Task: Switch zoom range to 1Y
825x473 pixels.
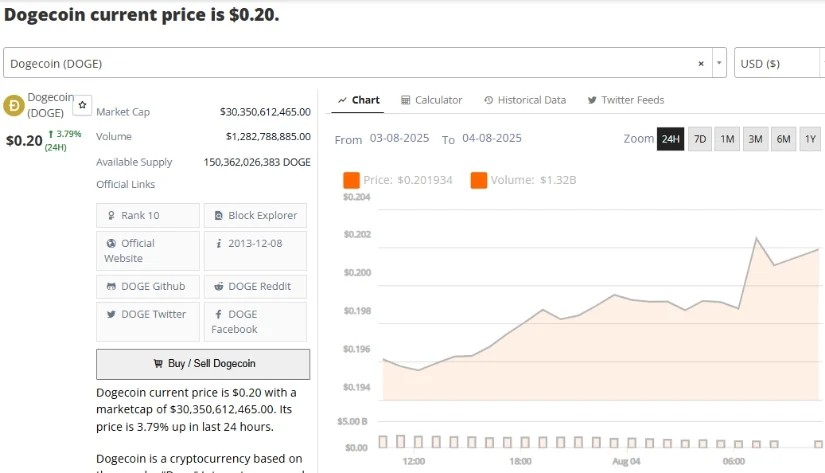Action: coord(810,139)
